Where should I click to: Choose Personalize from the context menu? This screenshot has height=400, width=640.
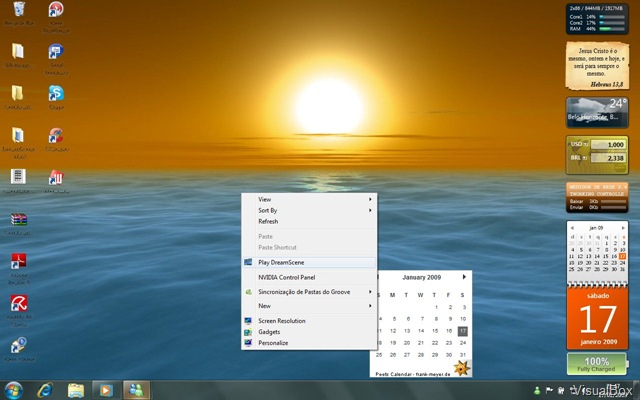click(309, 343)
